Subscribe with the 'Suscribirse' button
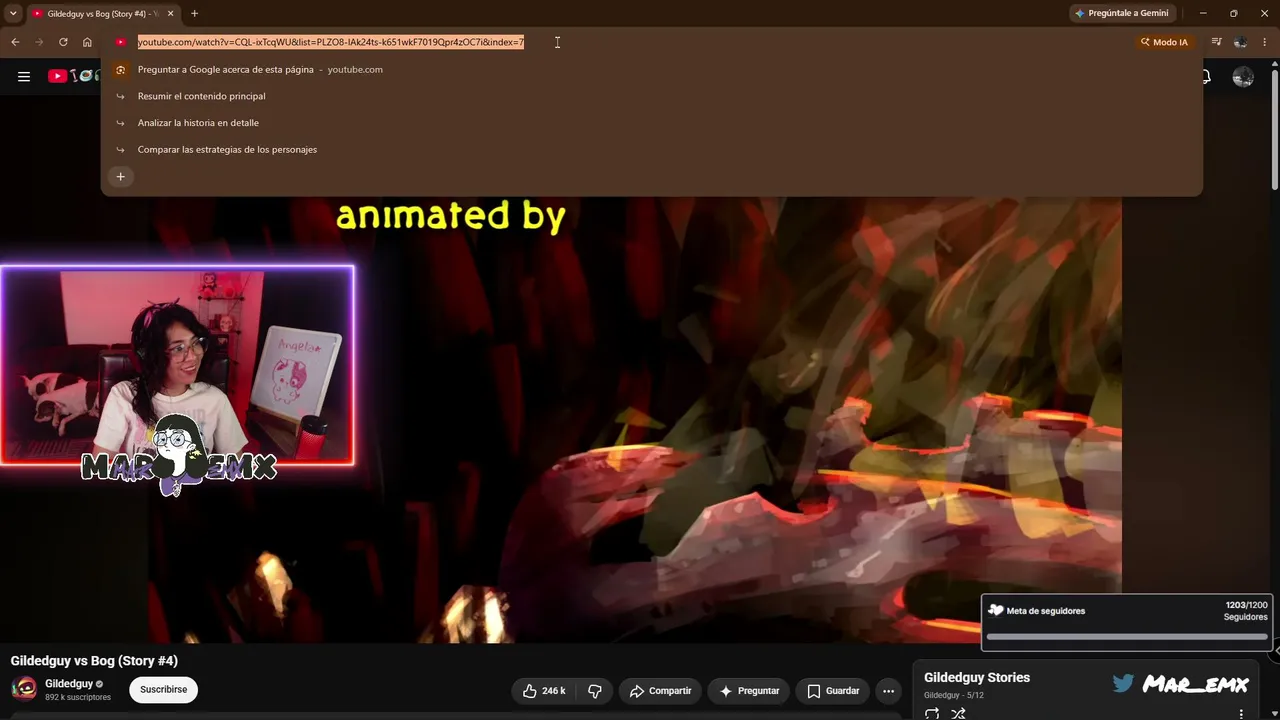 (163, 690)
